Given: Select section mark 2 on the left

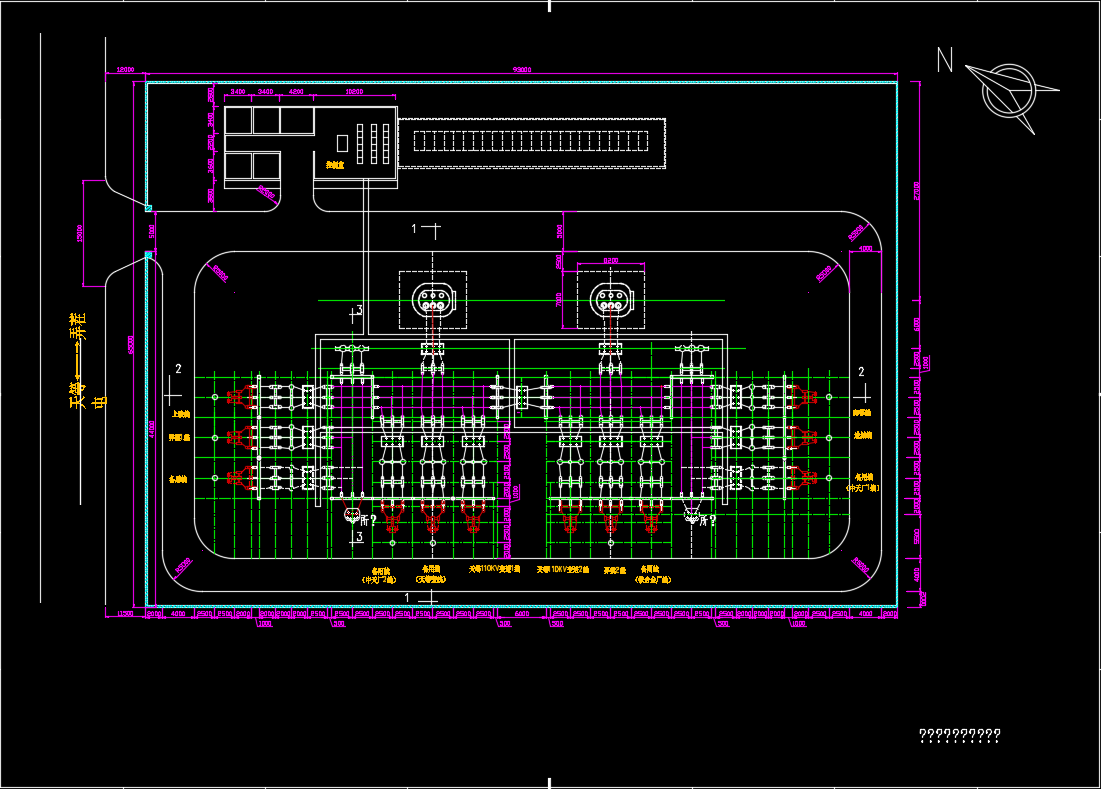Looking at the screenshot, I should click(x=174, y=386).
